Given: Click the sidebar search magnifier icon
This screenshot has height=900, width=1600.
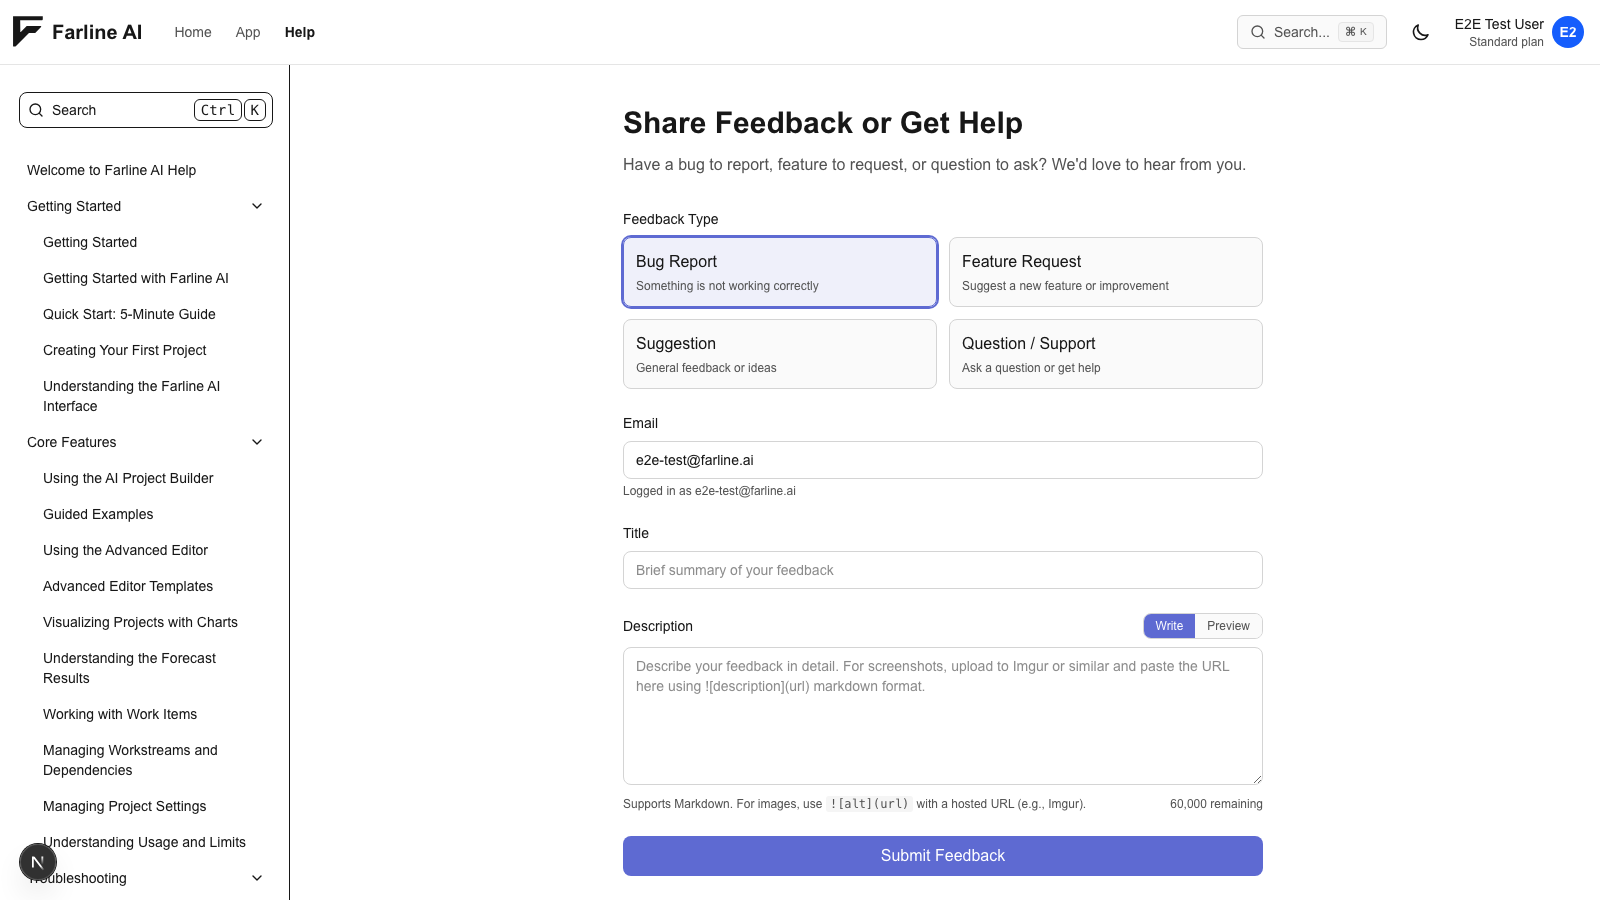Looking at the screenshot, I should (x=37, y=110).
